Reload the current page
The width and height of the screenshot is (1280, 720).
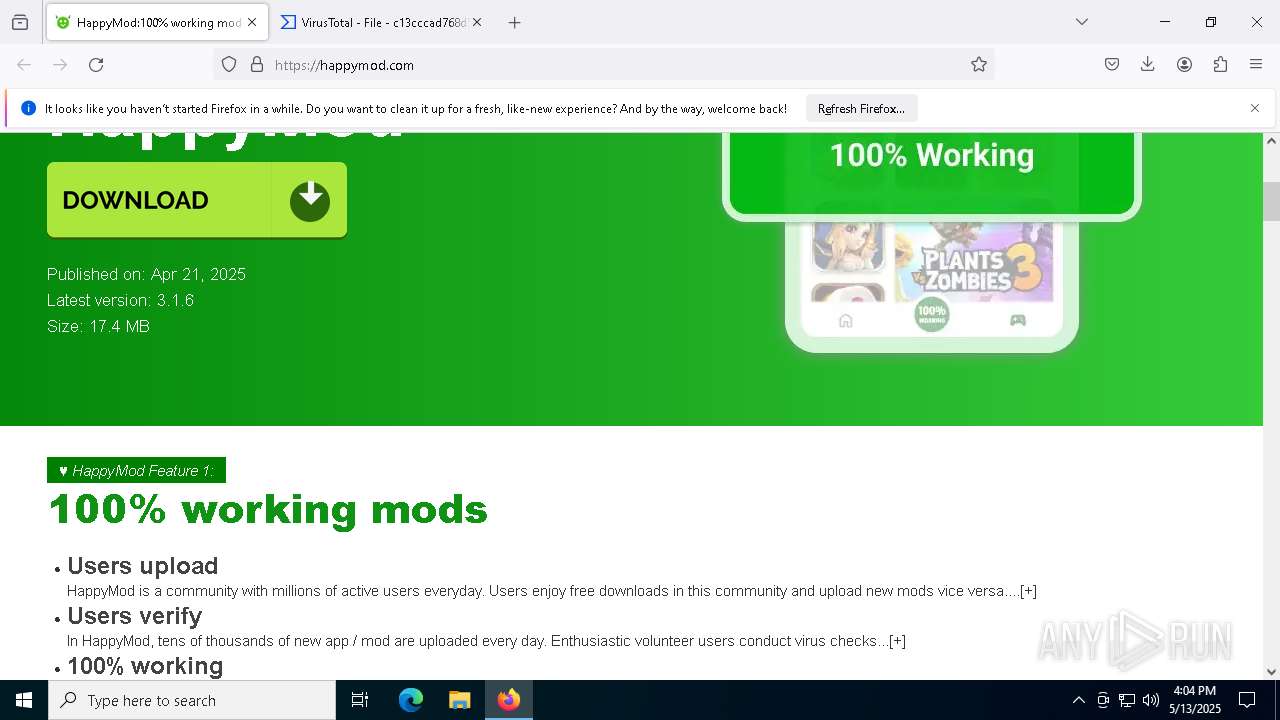[x=96, y=65]
